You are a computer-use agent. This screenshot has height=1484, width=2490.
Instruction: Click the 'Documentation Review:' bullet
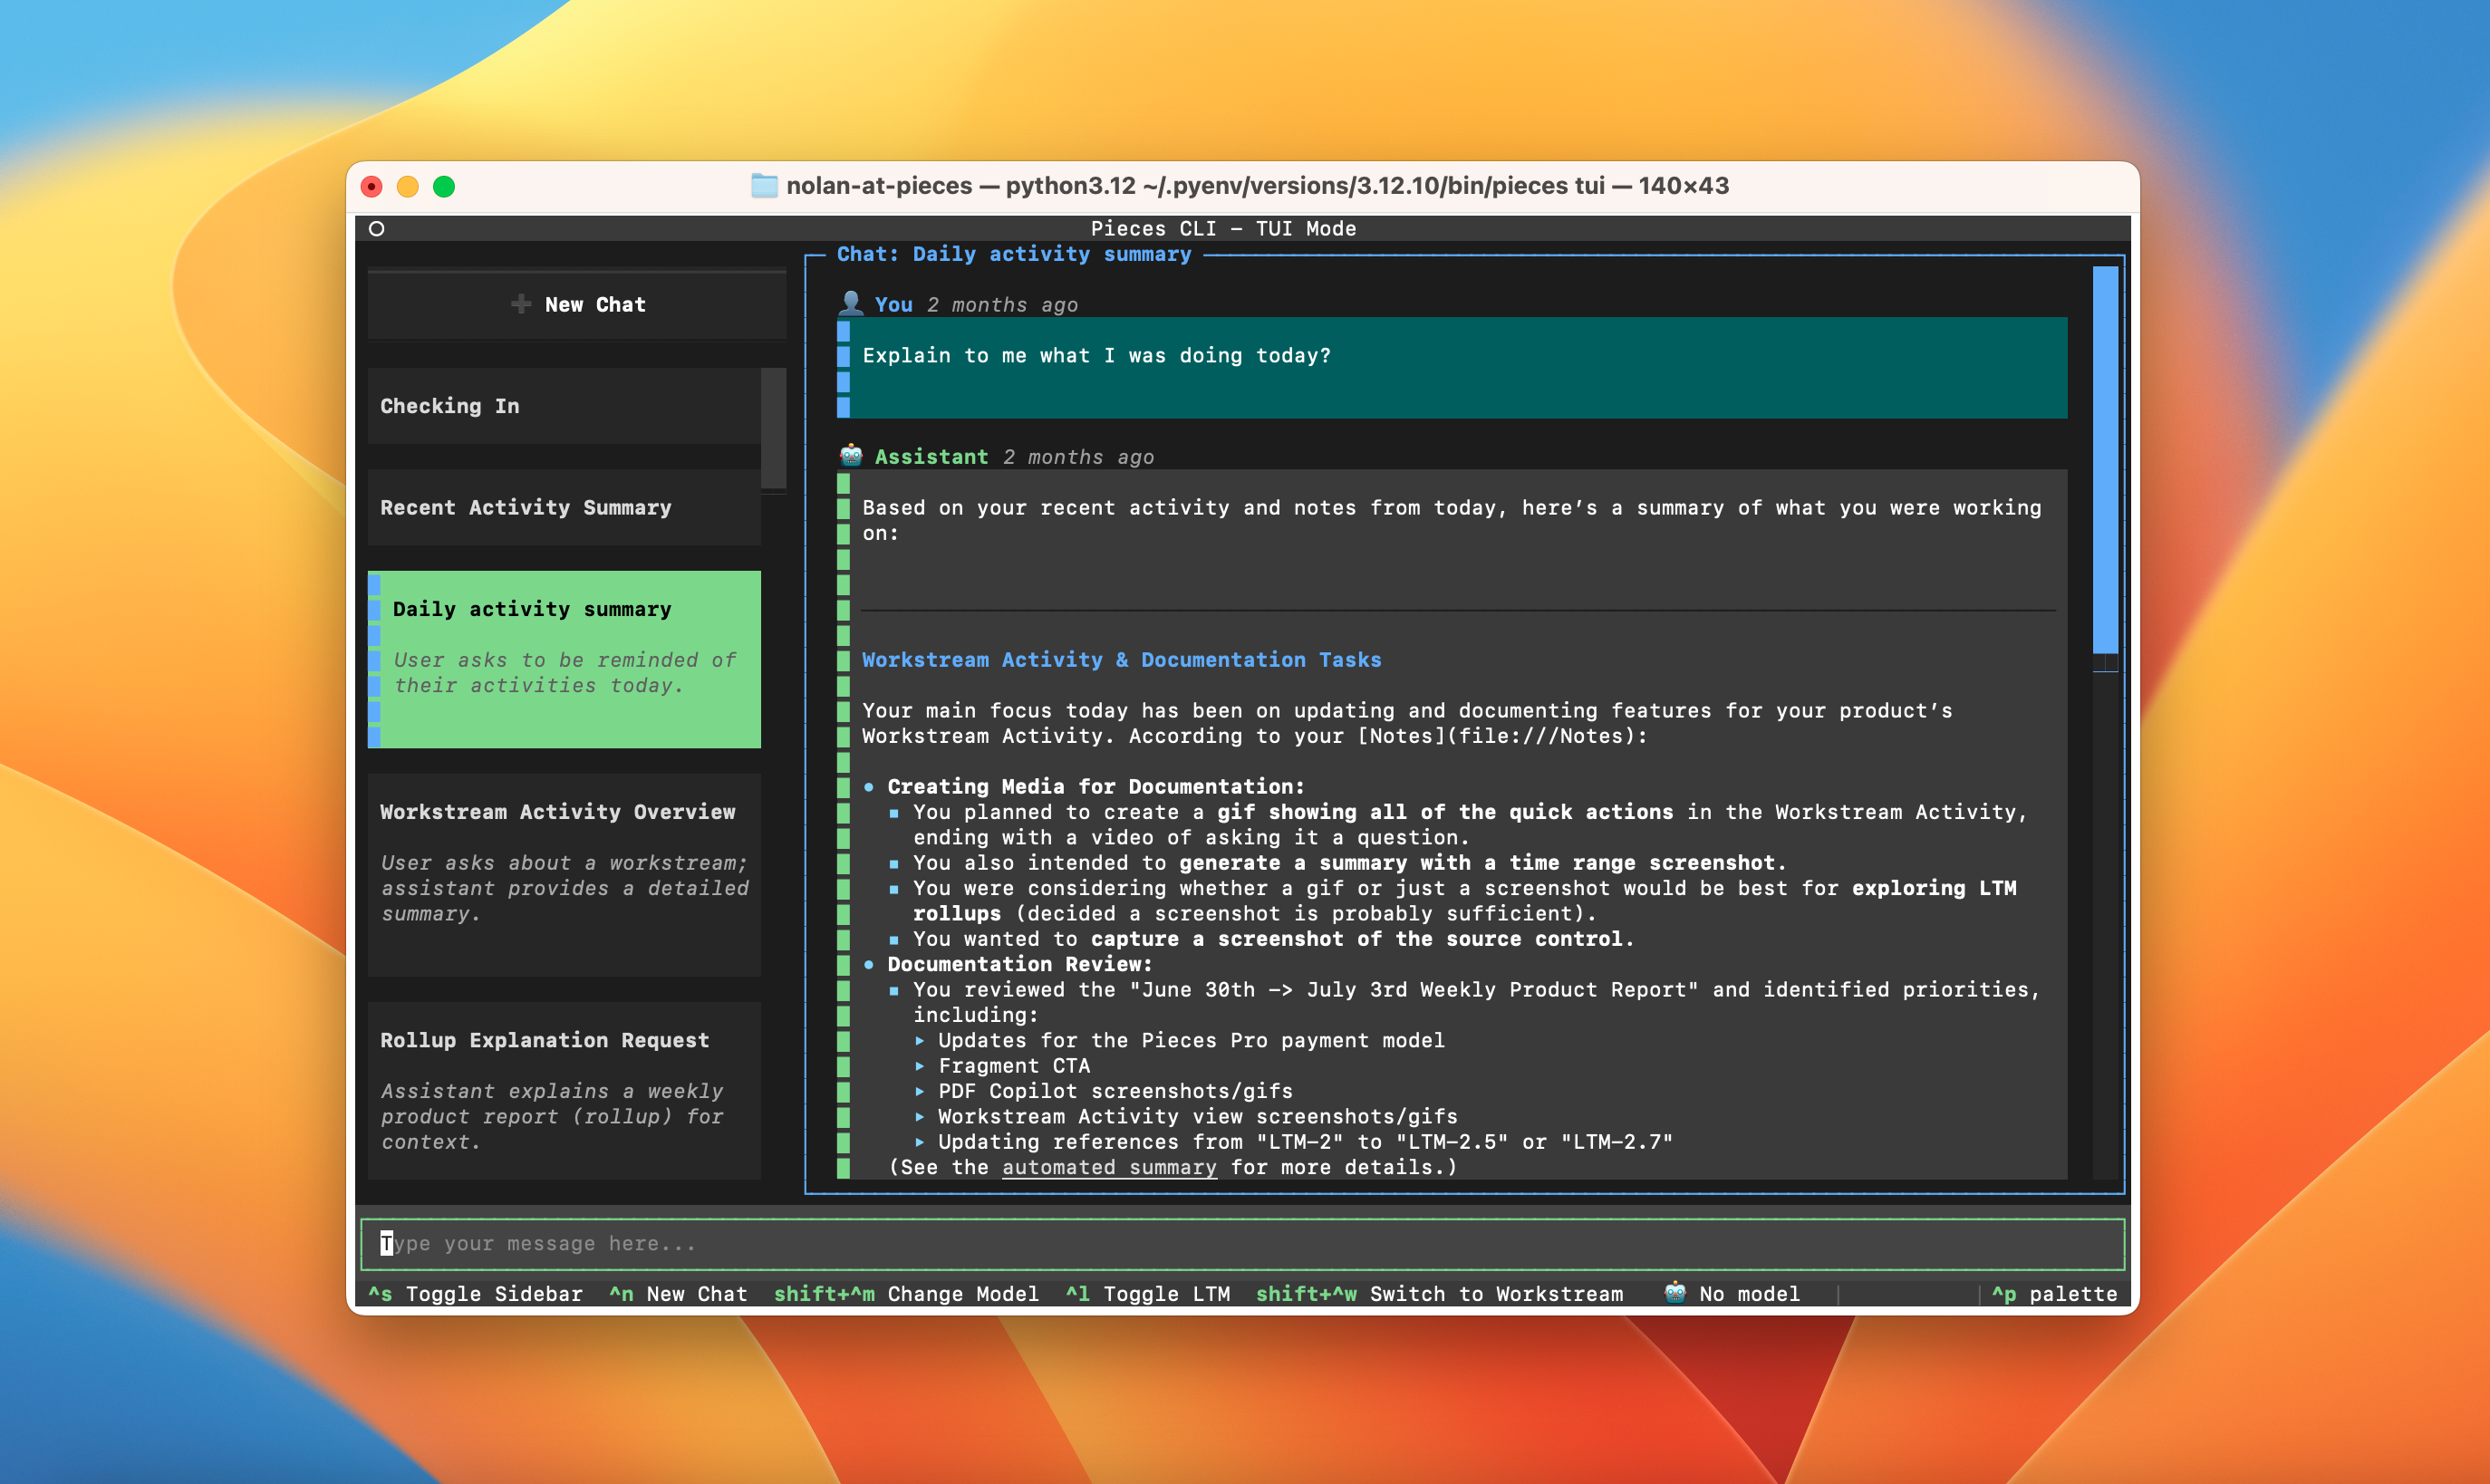click(x=1020, y=964)
